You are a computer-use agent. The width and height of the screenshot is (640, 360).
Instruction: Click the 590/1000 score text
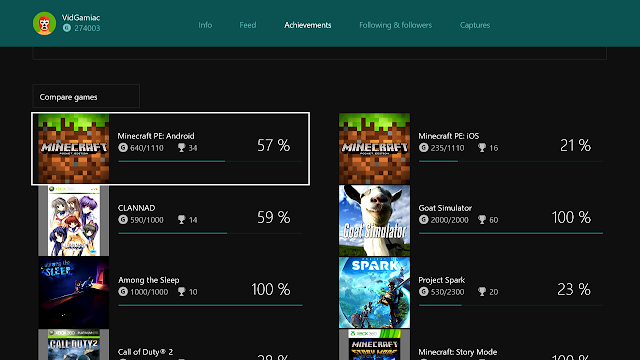tap(147, 220)
